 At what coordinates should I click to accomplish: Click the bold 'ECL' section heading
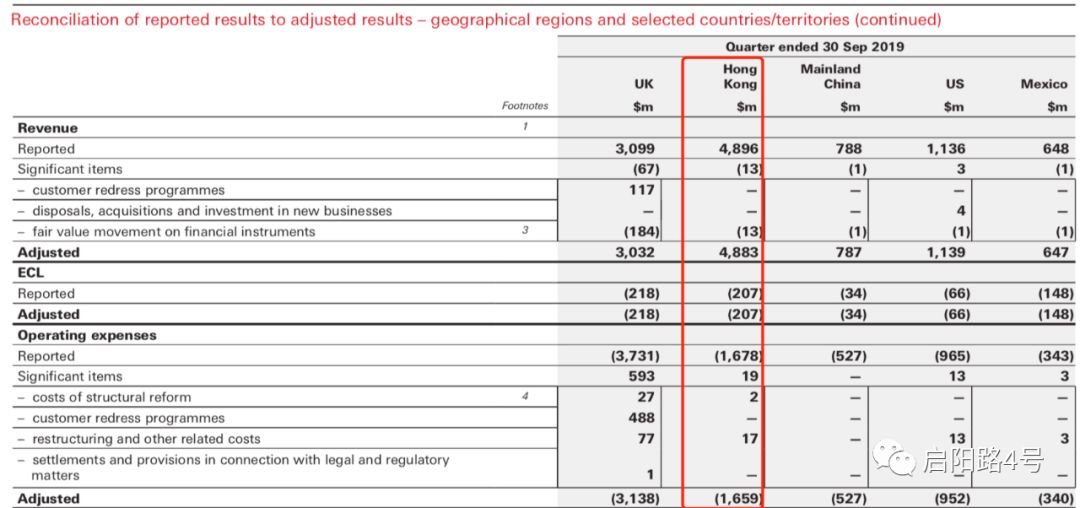(x=30, y=273)
